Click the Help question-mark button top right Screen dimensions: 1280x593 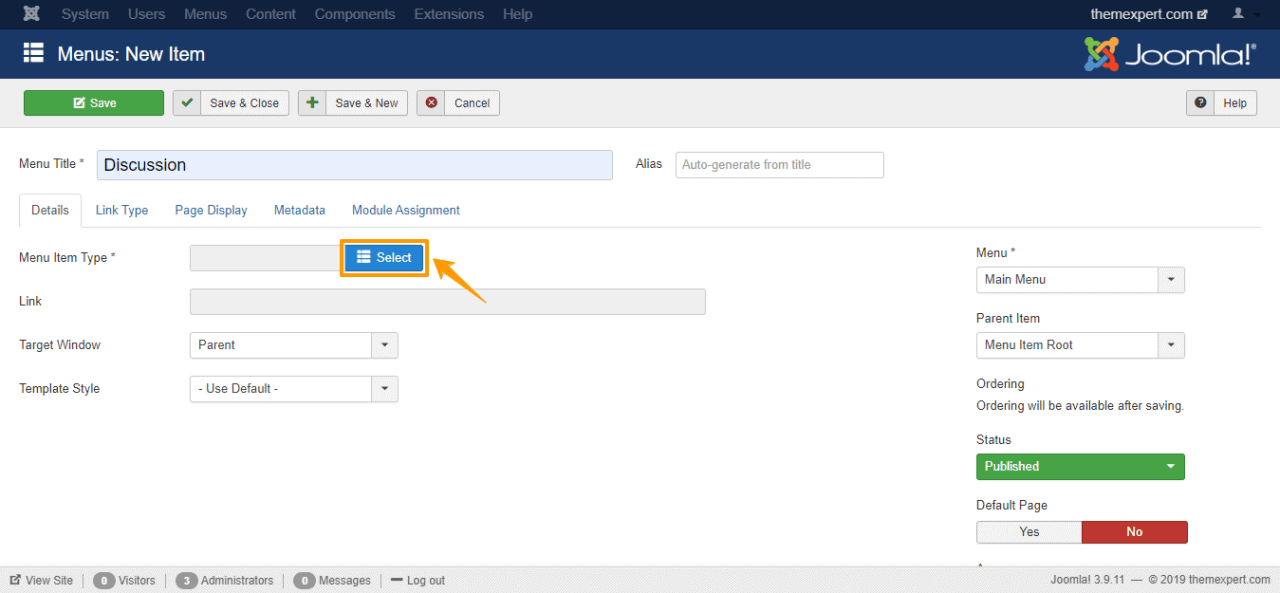click(x=1200, y=102)
